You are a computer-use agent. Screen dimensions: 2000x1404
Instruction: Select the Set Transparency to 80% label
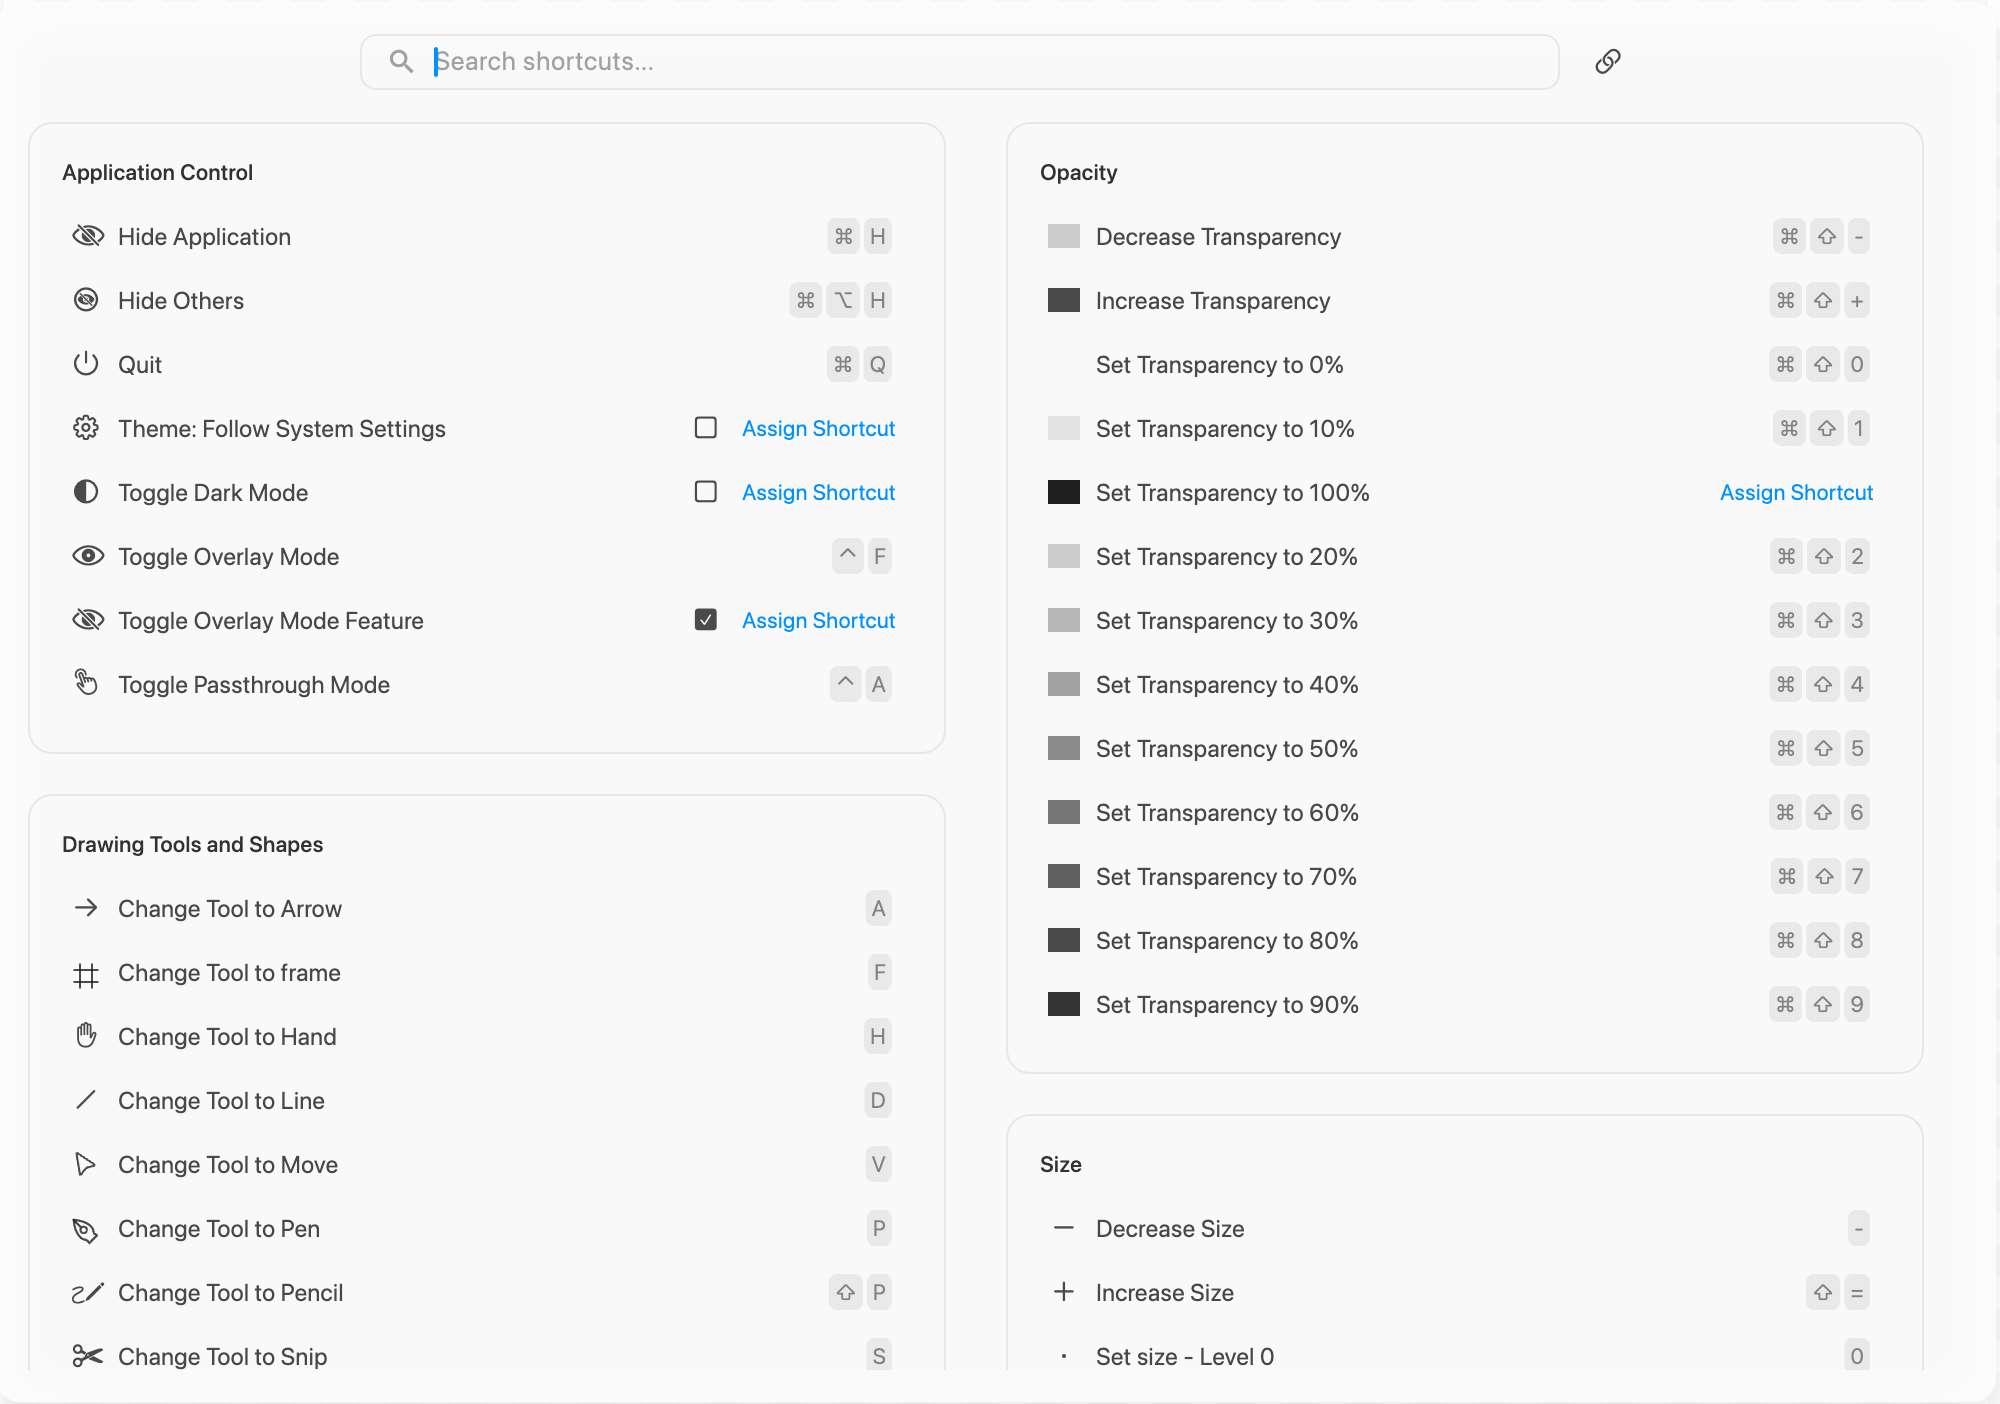coord(1227,940)
